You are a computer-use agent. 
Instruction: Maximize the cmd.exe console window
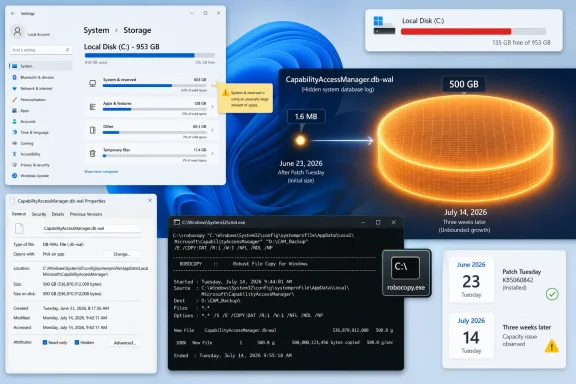(x=378, y=222)
